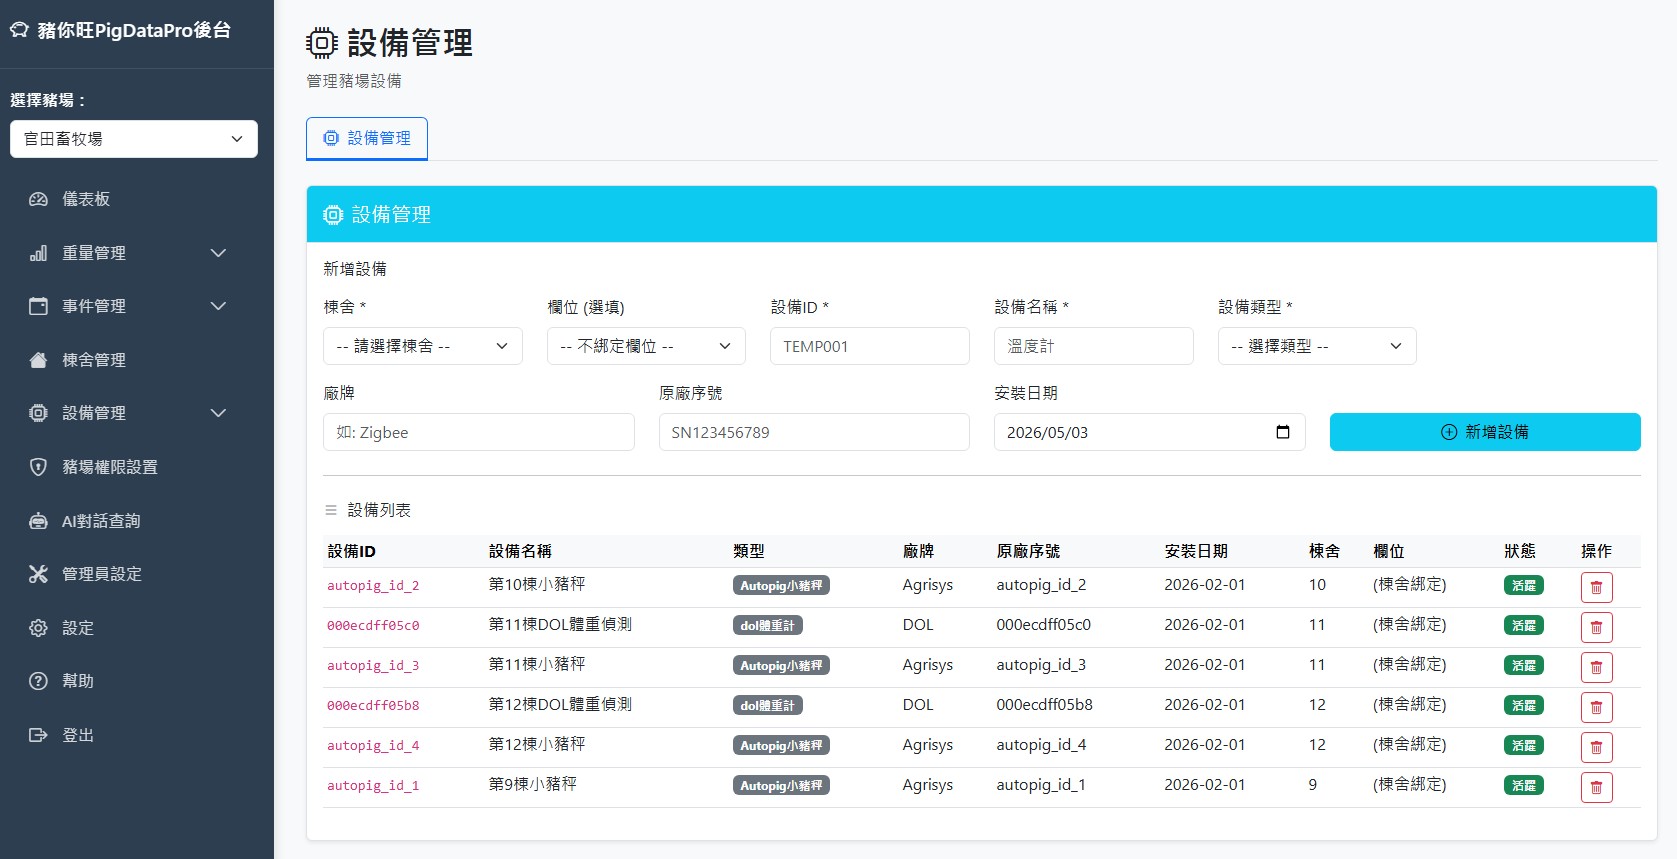This screenshot has height=859, width=1677.
Task: Open the 選擇豬場 farm dropdown
Action: (x=134, y=139)
